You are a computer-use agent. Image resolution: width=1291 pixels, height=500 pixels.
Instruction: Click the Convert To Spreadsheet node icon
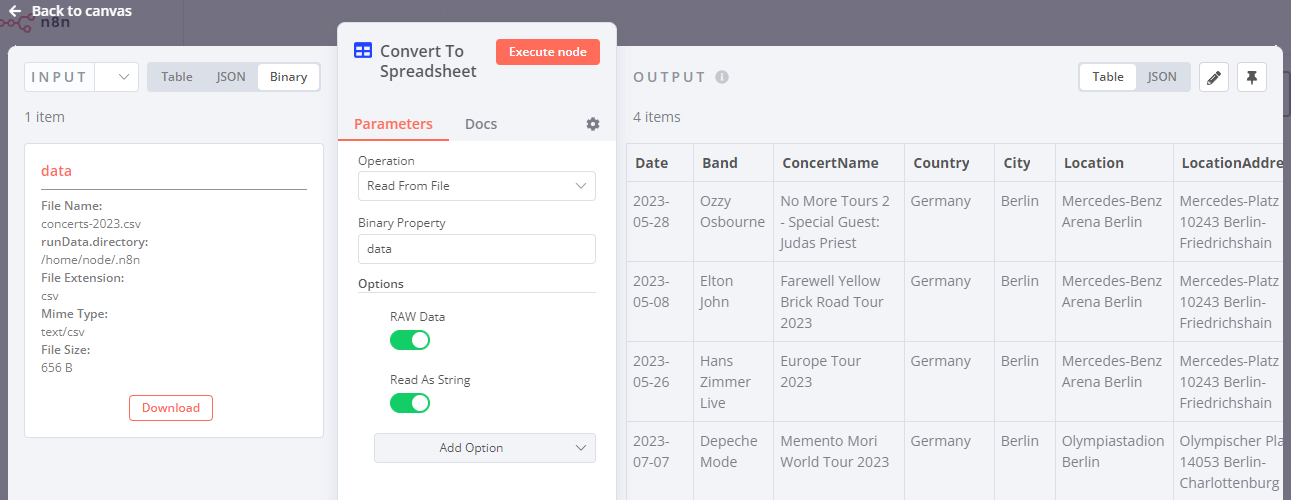click(x=363, y=51)
